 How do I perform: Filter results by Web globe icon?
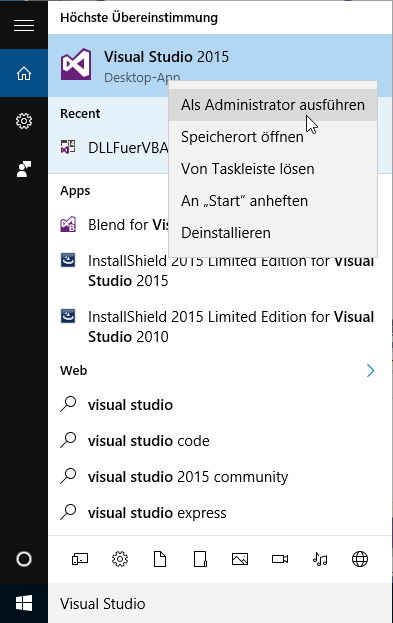click(x=360, y=559)
